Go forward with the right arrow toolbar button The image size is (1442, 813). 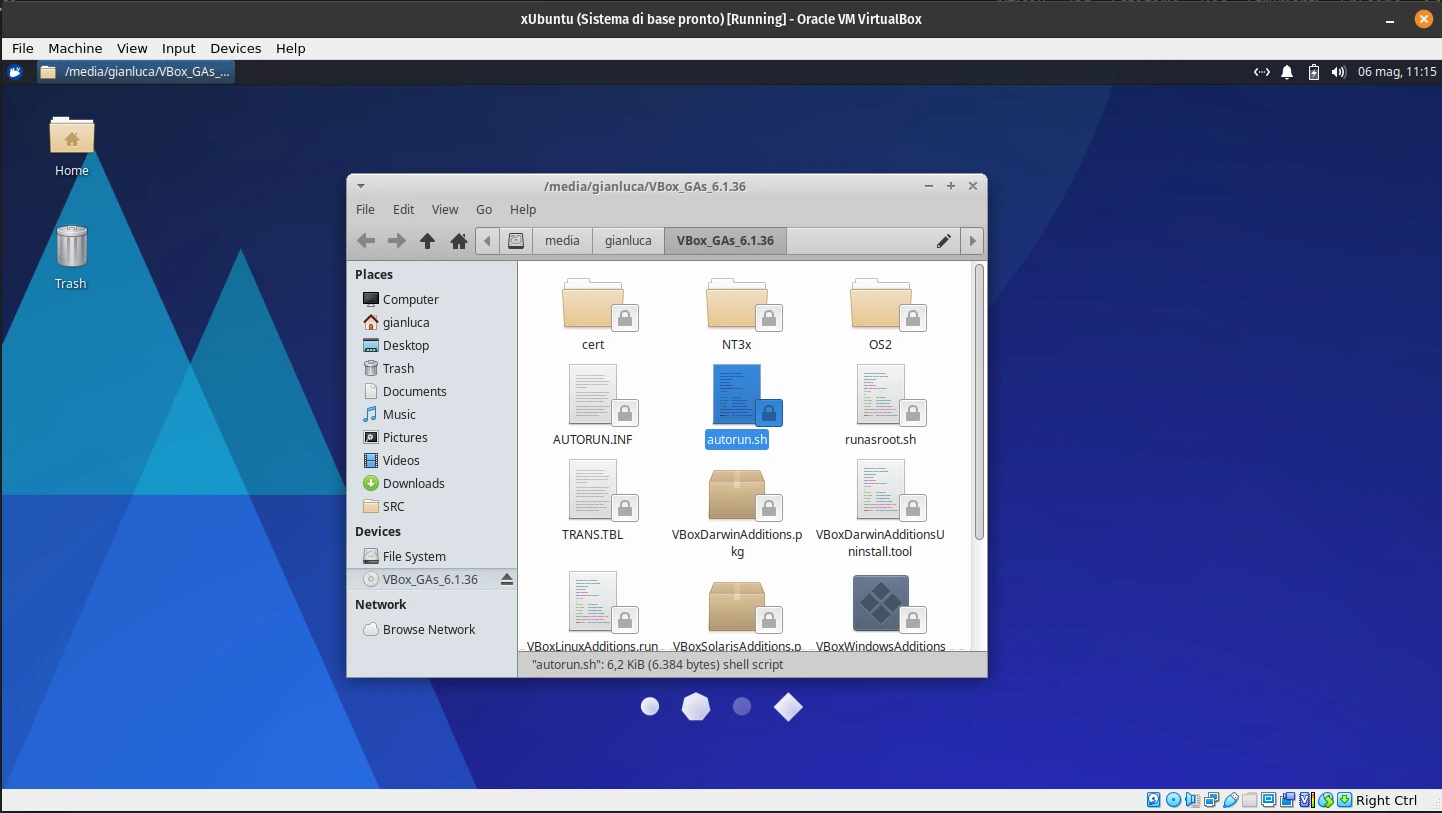click(397, 241)
